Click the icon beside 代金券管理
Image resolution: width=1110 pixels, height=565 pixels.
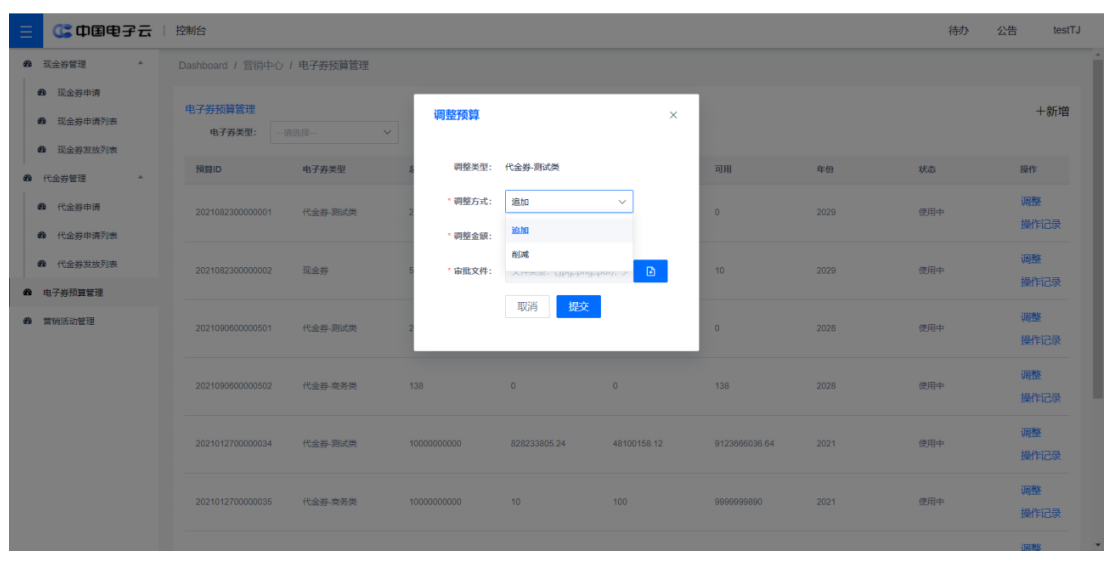(x=28, y=178)
